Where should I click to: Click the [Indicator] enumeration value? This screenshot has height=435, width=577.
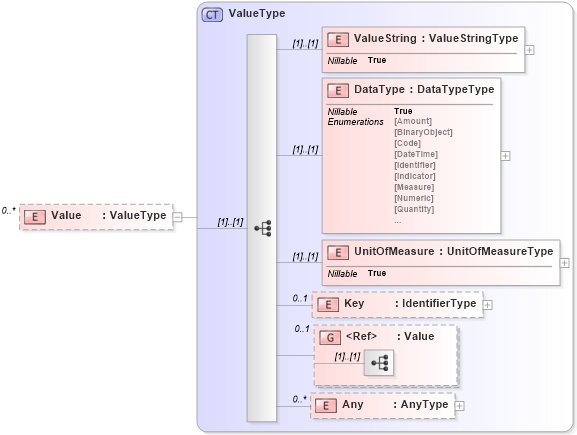point(415,177)
